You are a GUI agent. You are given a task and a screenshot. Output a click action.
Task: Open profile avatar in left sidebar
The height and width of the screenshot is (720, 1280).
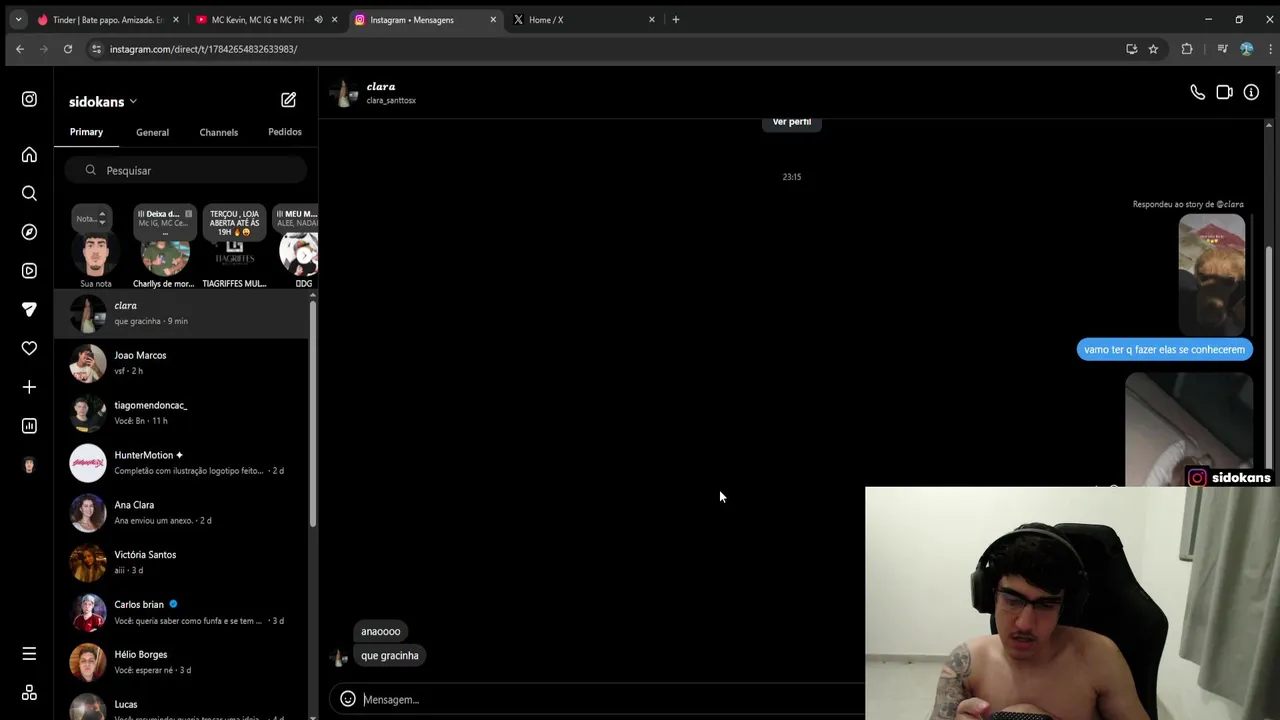coord(29,465)
